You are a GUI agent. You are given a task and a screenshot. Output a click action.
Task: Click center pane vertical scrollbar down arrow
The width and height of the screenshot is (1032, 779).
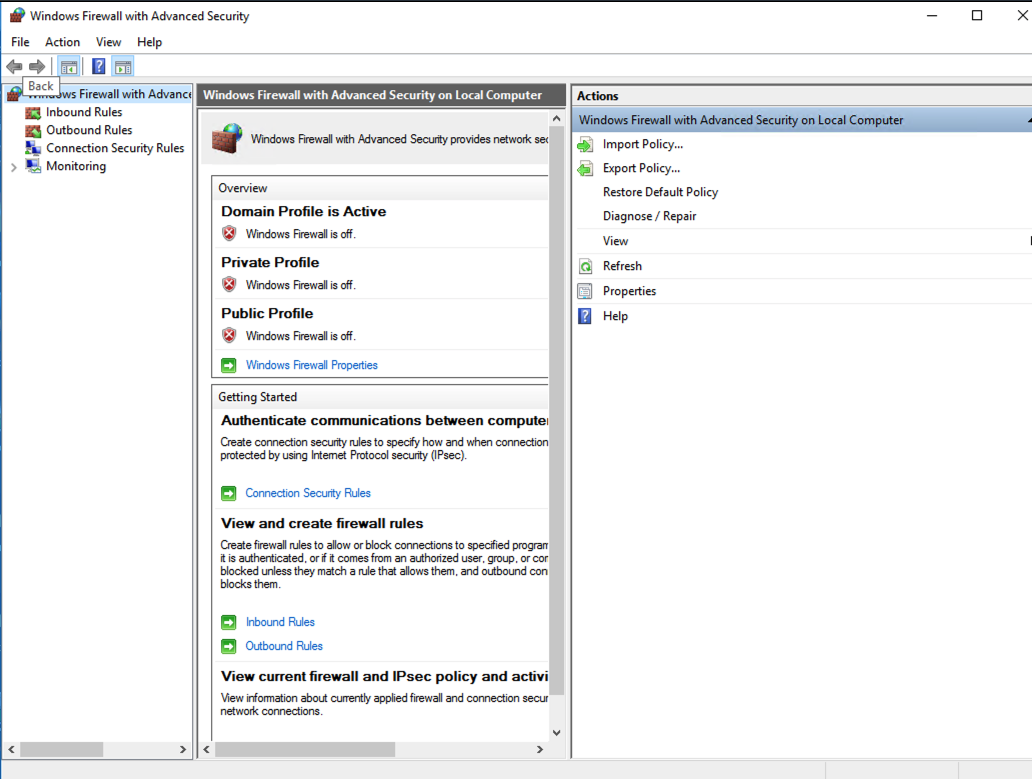[557, 733]
